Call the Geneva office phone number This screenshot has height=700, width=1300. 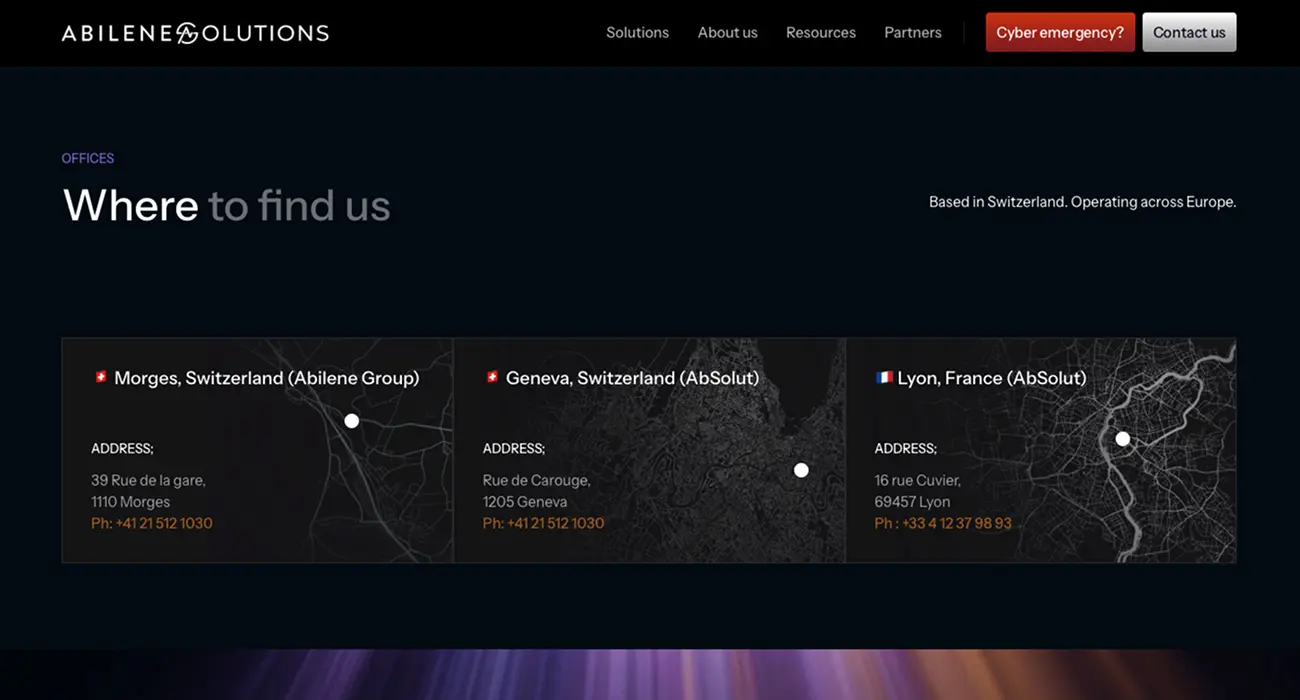pos(544,523)
